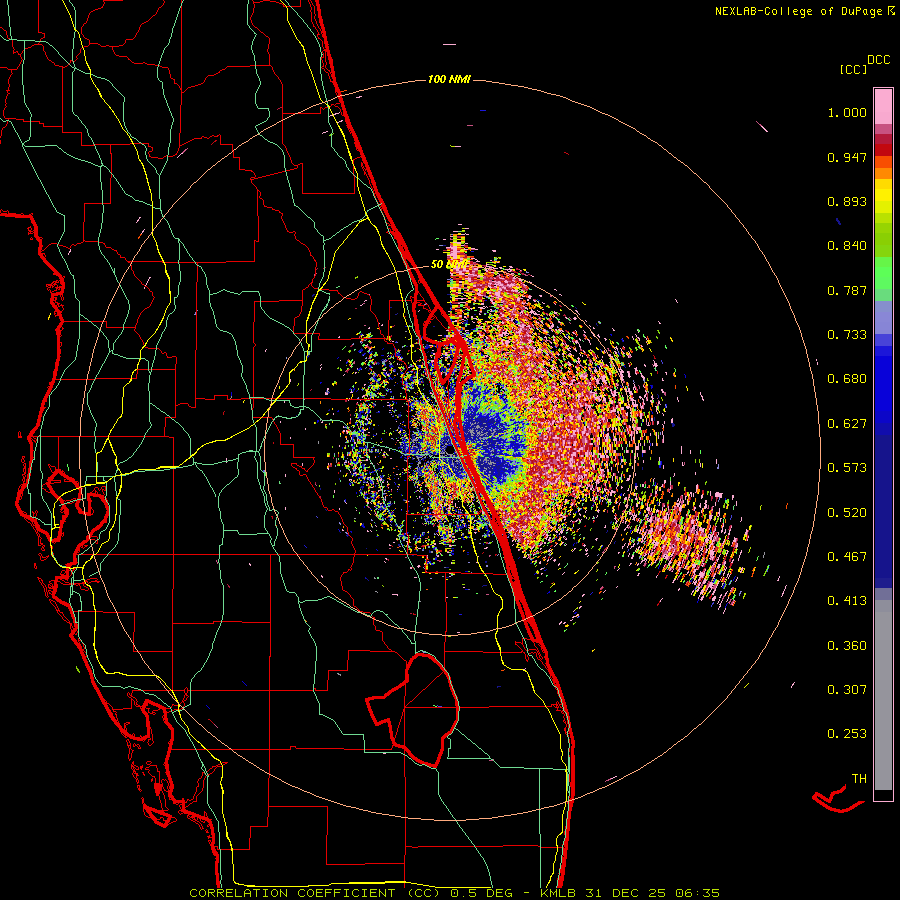Click the radar site marker at ring center

449,451
